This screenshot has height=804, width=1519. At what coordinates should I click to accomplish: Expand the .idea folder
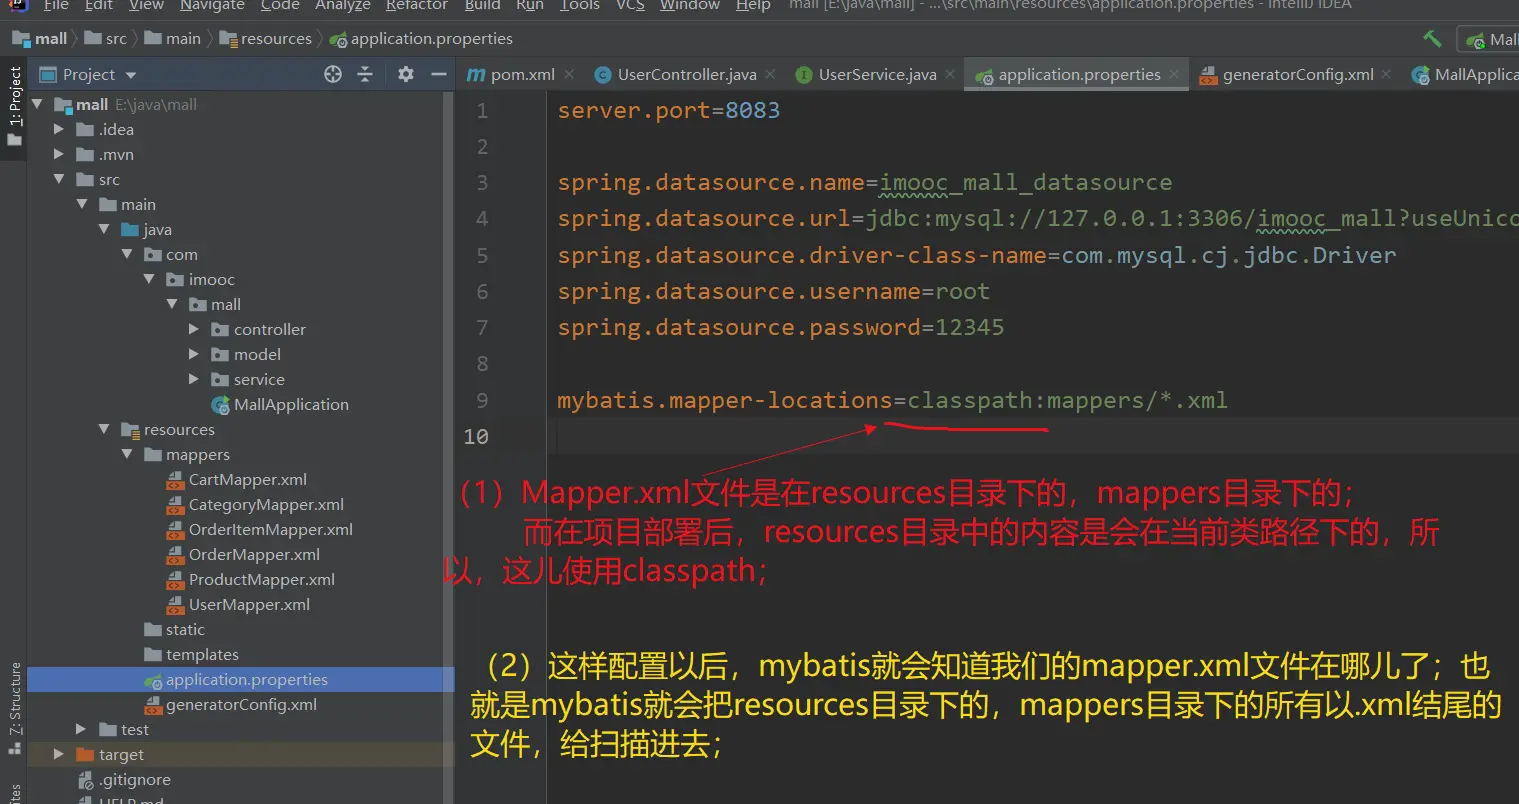tap(58, 129)
